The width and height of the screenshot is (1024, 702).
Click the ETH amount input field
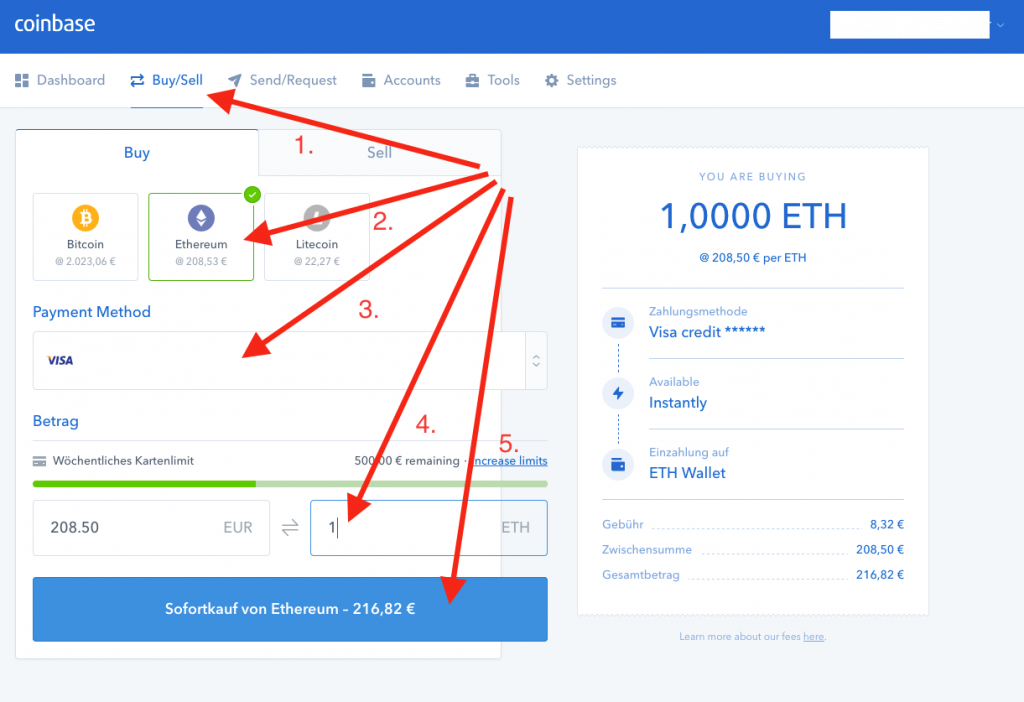420,527
